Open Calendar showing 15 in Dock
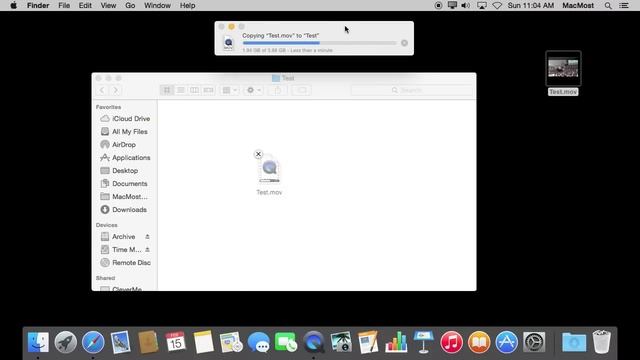 point(176,342)
